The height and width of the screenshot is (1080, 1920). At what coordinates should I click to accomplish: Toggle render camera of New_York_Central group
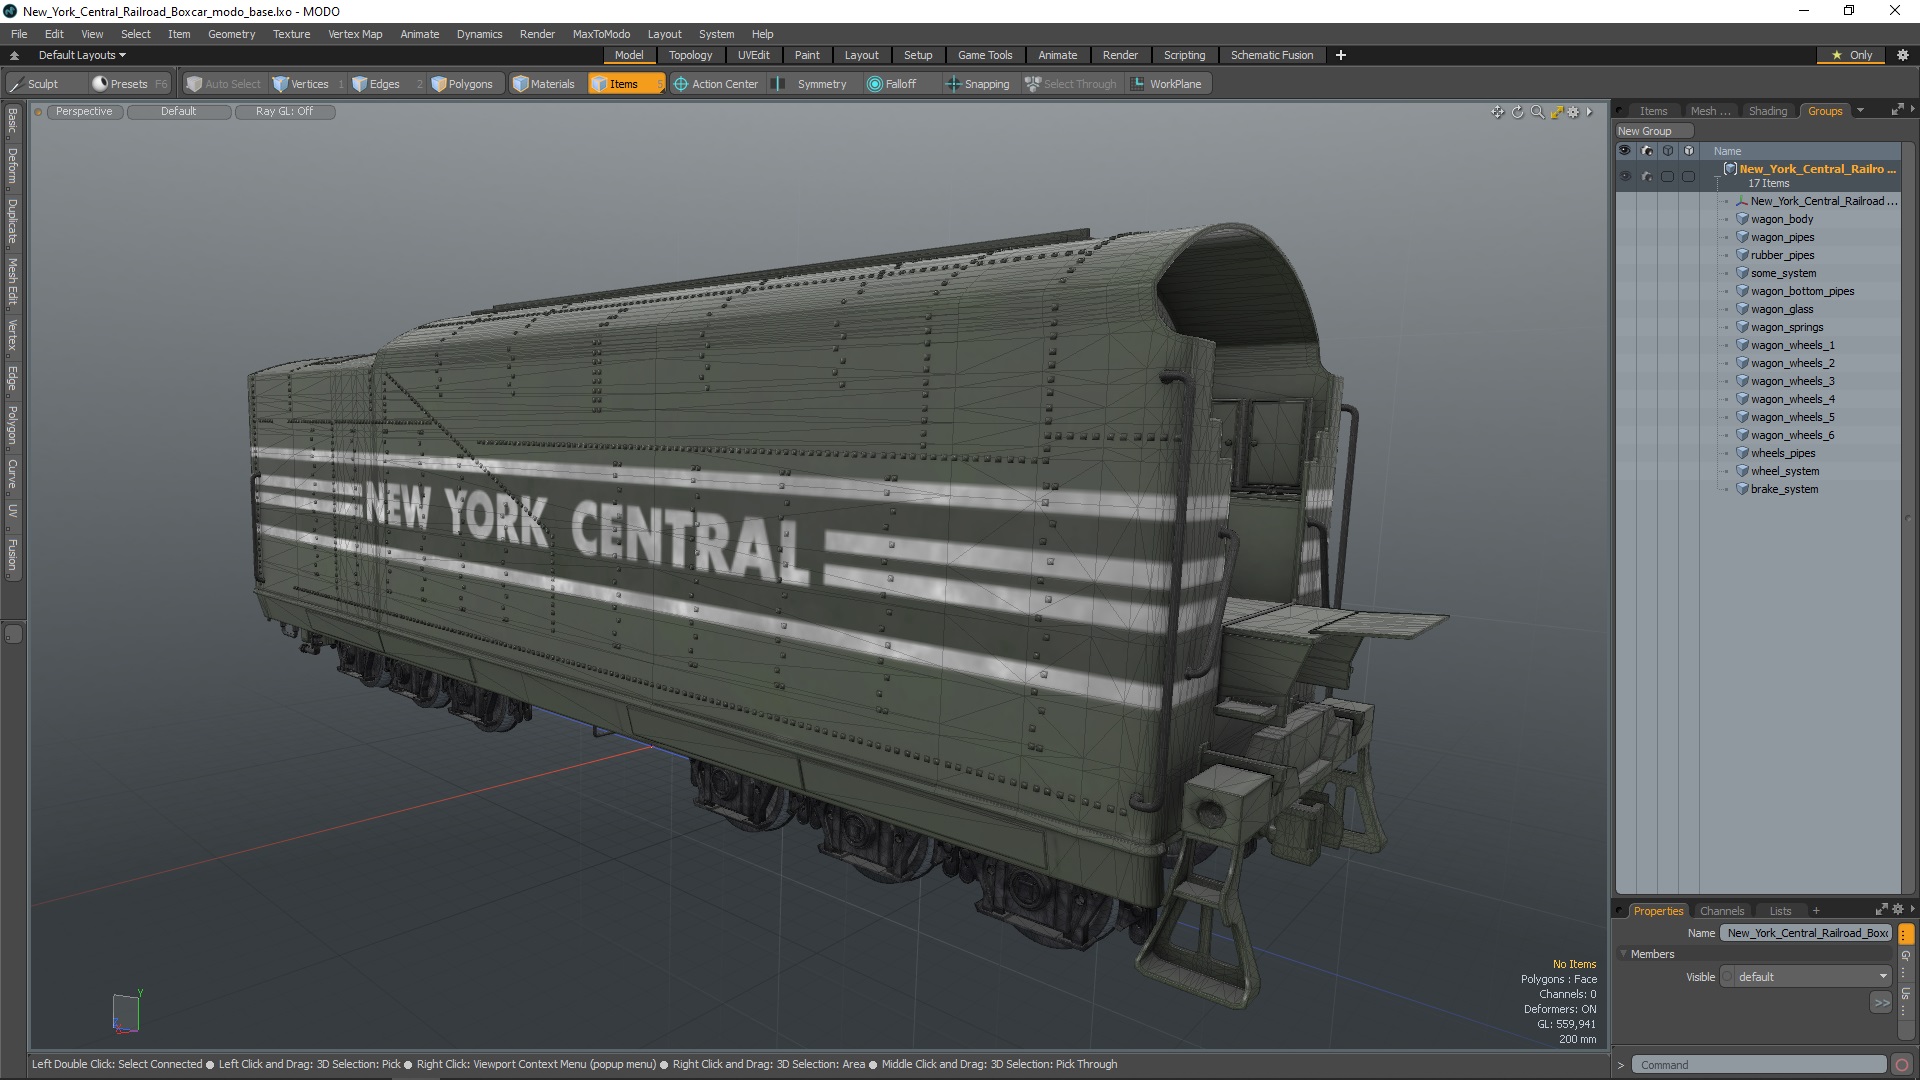1647,176
